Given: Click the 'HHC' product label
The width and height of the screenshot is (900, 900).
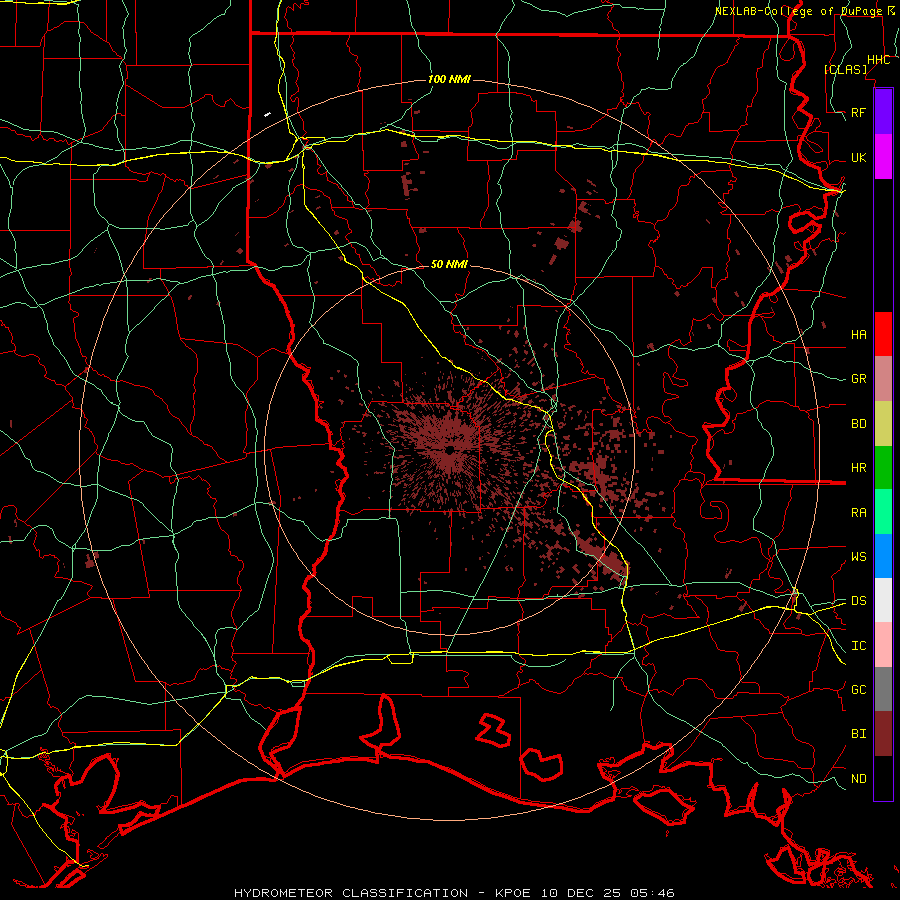Looking at the screenshot, I should click(878, 60).
